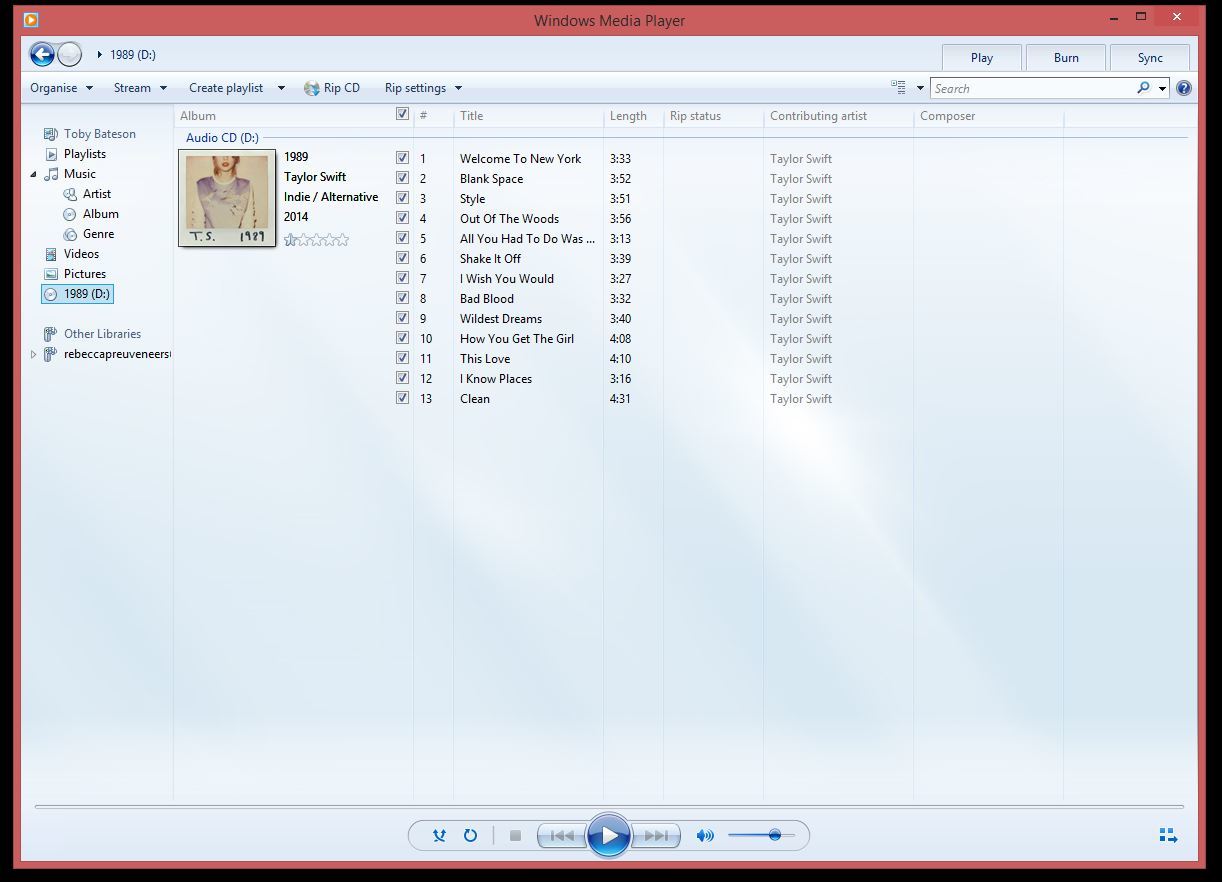Skip to next track

coord(656,835)
